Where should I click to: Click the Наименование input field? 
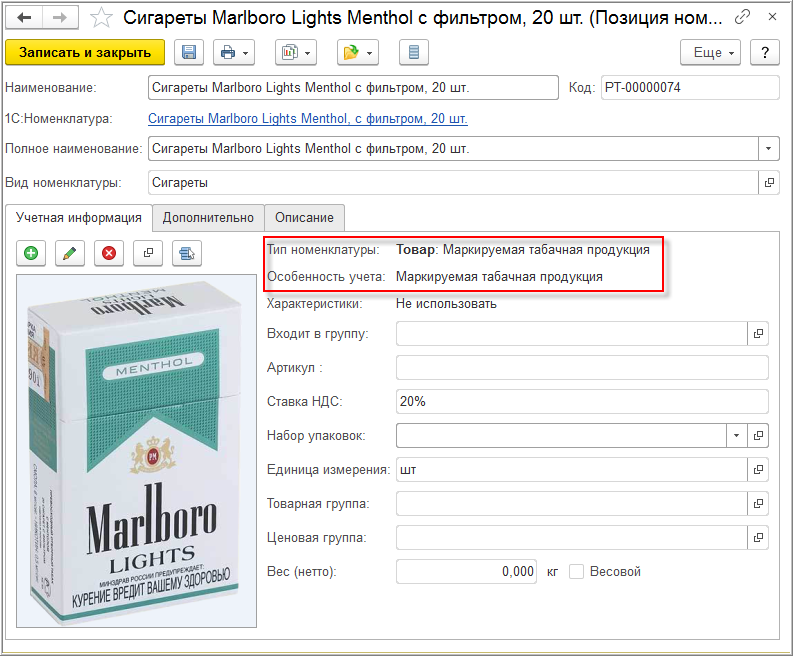[353, 88]
